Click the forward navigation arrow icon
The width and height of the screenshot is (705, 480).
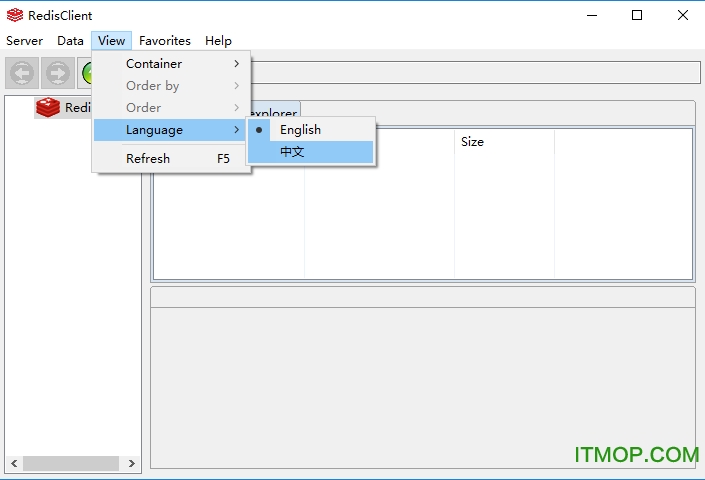(x=58, y=73)
